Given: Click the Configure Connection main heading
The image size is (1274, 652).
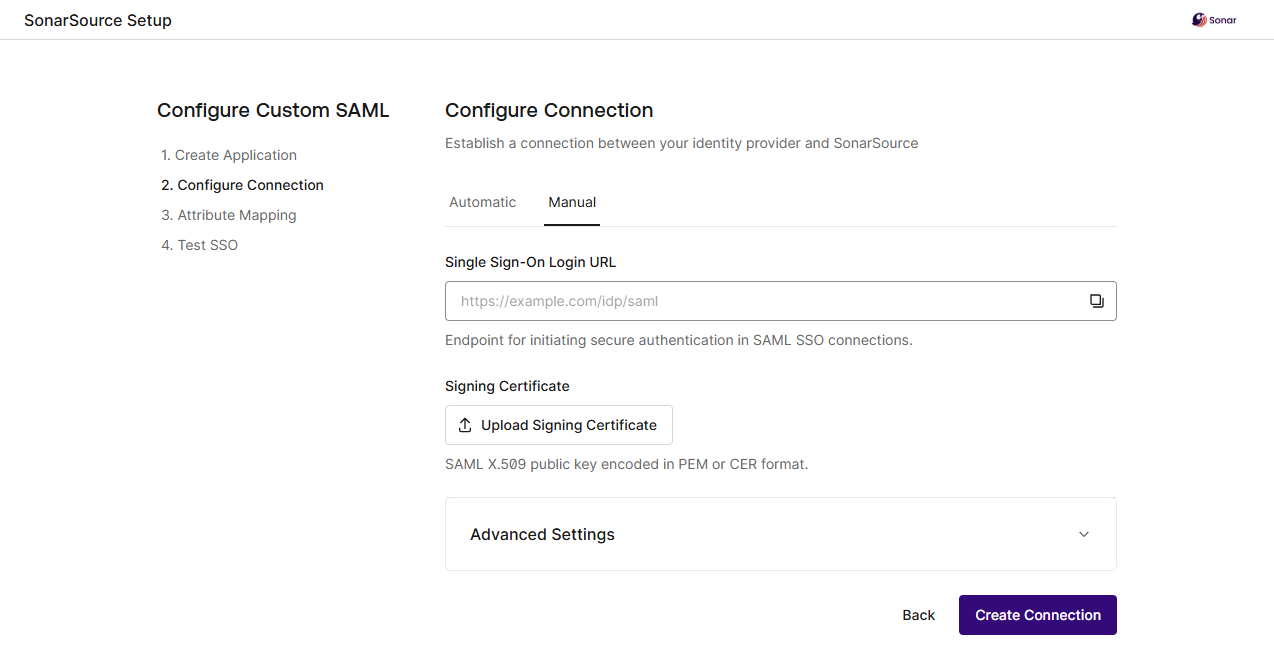Looking at the screenshot, I should pyautogui.click(x=549, y=110).
